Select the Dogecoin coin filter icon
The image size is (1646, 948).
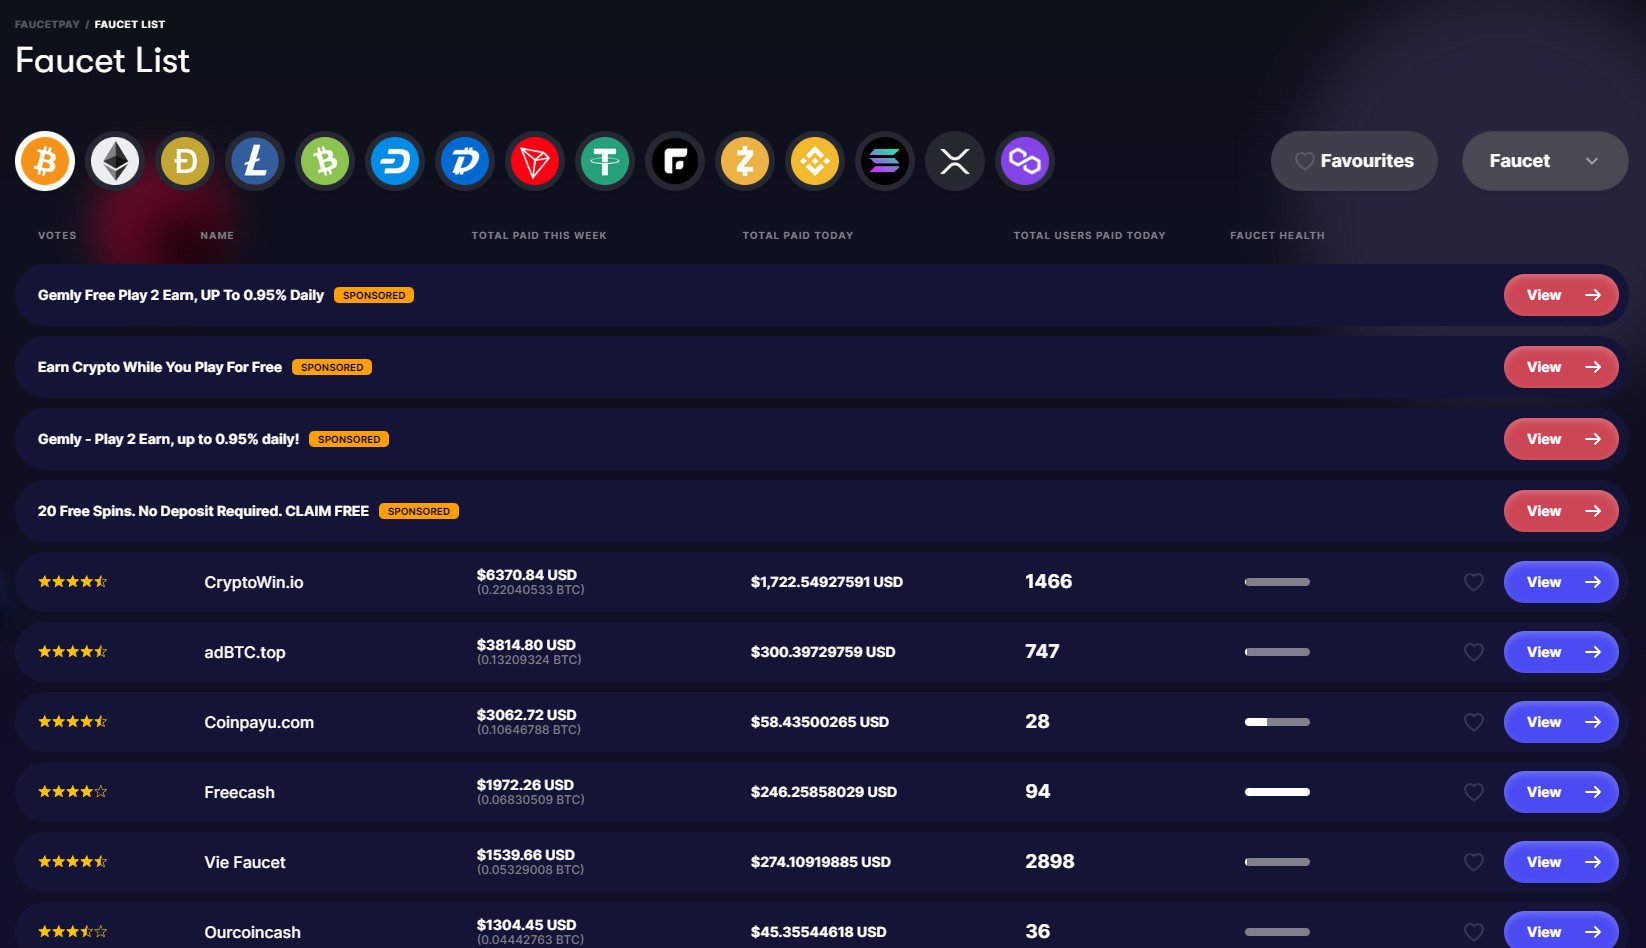coord(185,161)
